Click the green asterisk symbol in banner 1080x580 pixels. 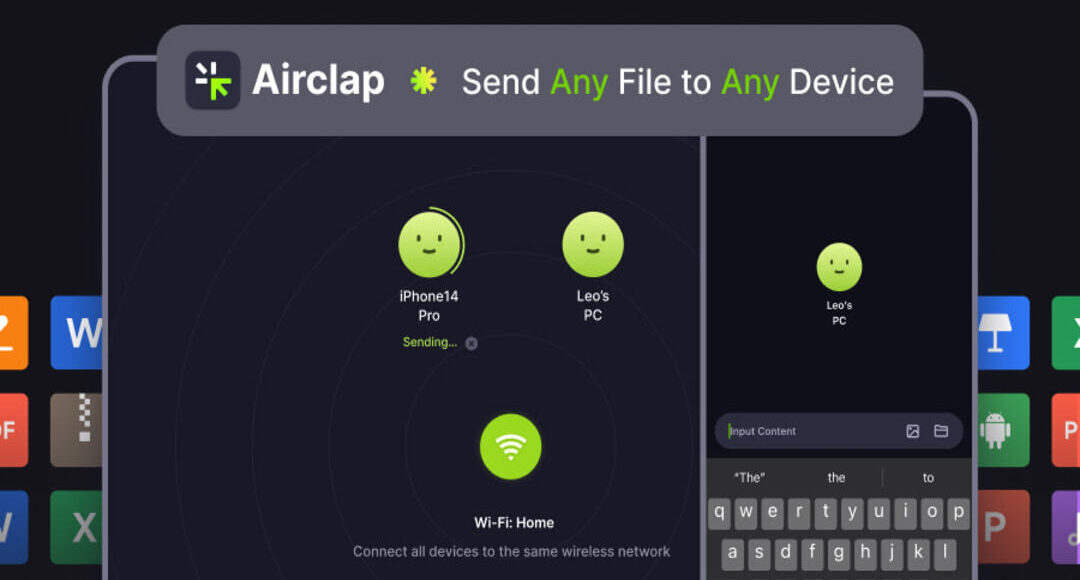[423, 82]
